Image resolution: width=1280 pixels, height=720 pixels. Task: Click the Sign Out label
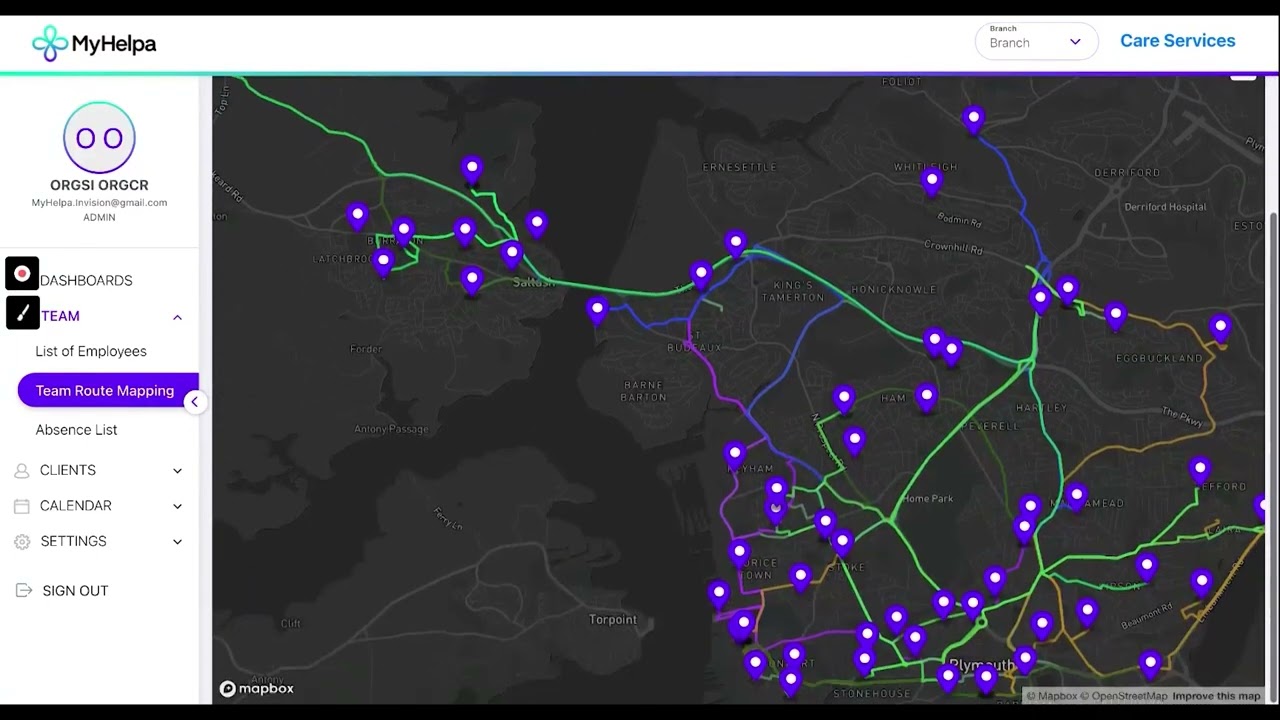coord(75,591)
